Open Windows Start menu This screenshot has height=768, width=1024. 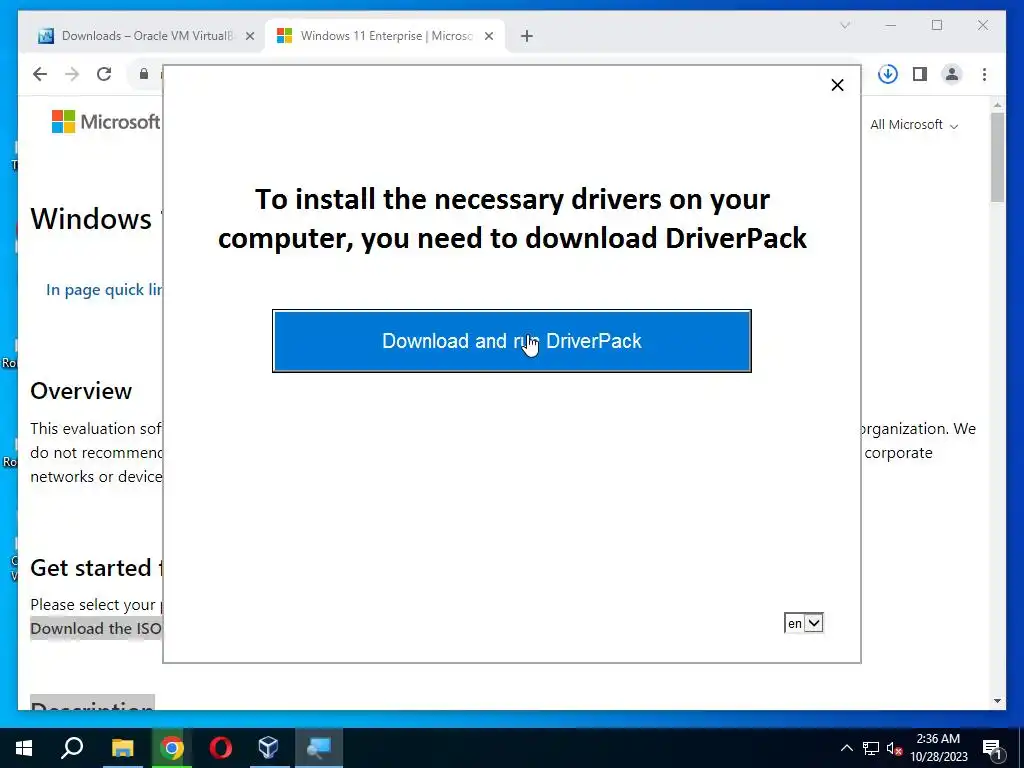tap(24, 748)
